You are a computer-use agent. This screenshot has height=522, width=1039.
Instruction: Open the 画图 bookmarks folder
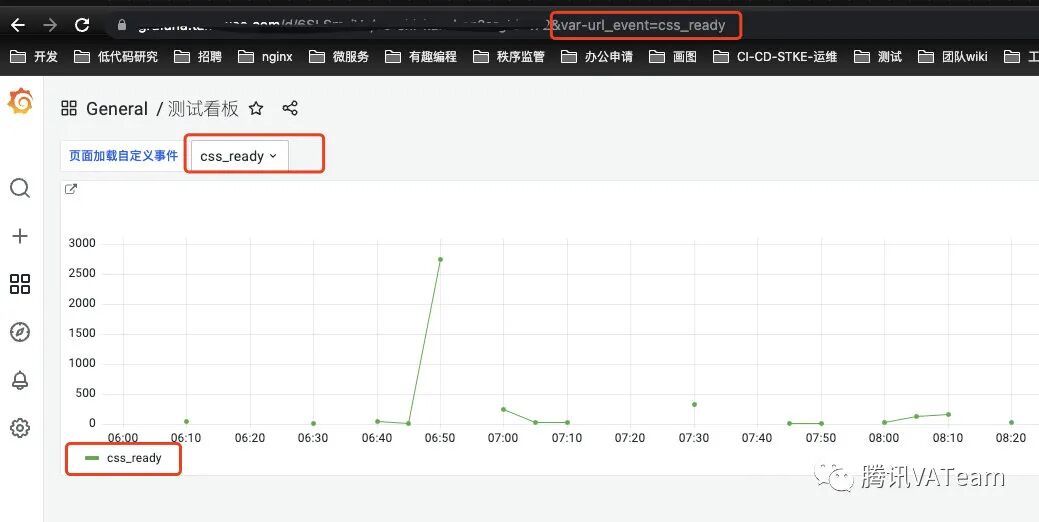(673, 57)
